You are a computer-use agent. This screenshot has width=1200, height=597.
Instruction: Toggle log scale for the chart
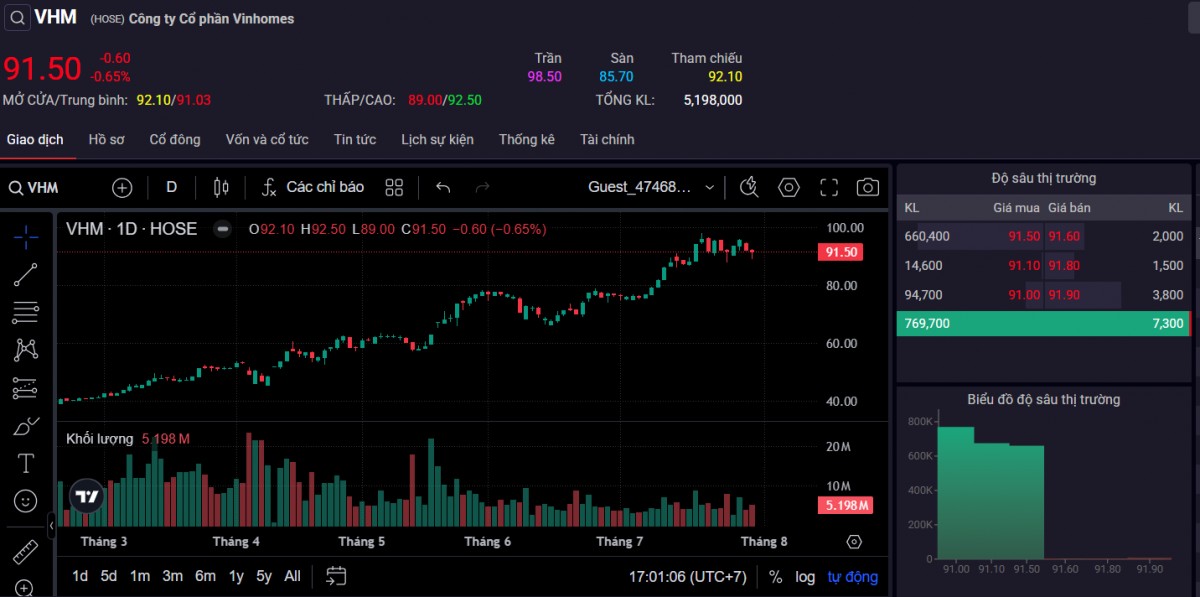(805, 576)
